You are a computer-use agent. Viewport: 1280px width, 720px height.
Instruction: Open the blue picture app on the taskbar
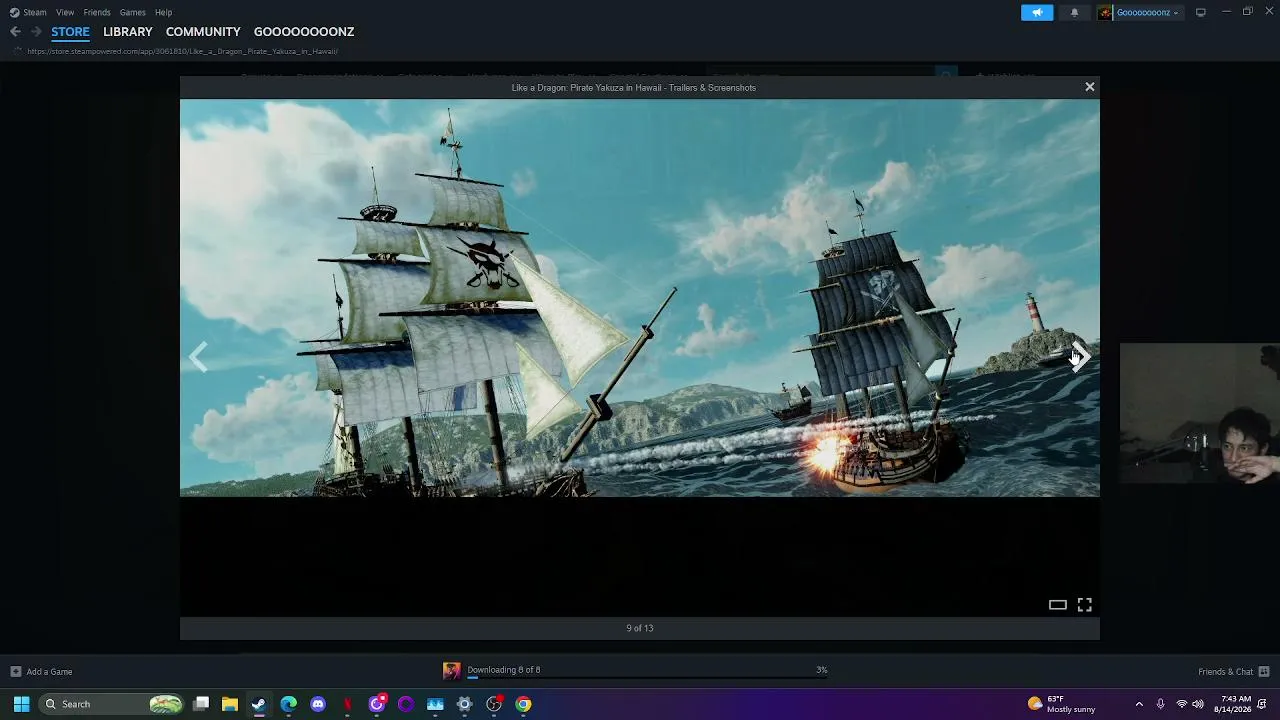coord(435,704)
